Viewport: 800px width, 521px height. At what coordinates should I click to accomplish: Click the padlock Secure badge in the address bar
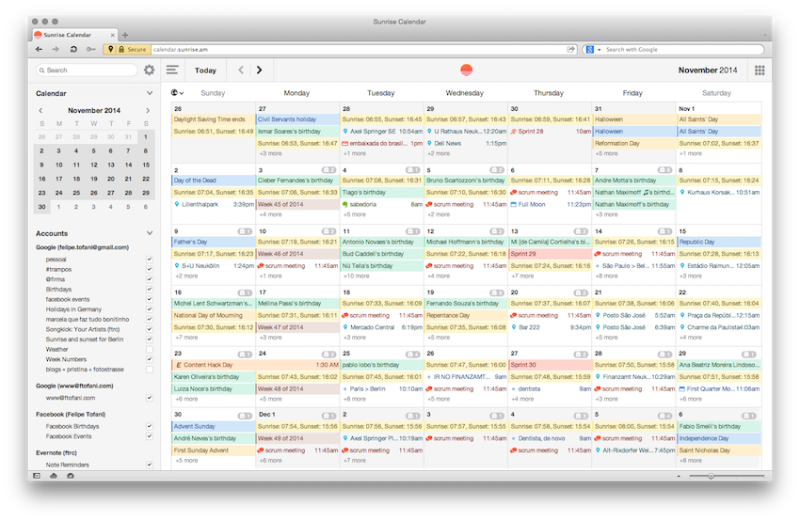[x=133, y=49]
